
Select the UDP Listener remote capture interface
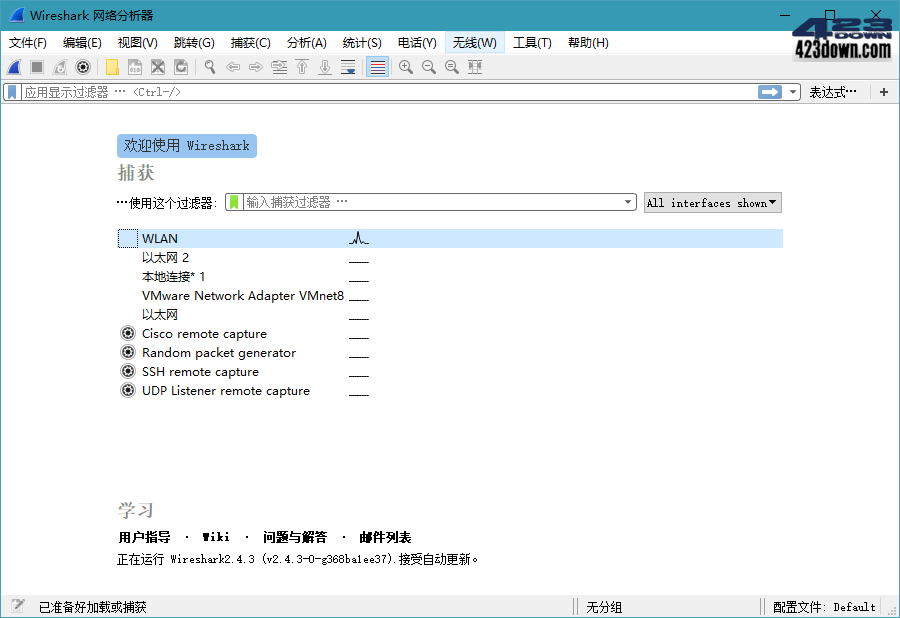tap(226, 390)
